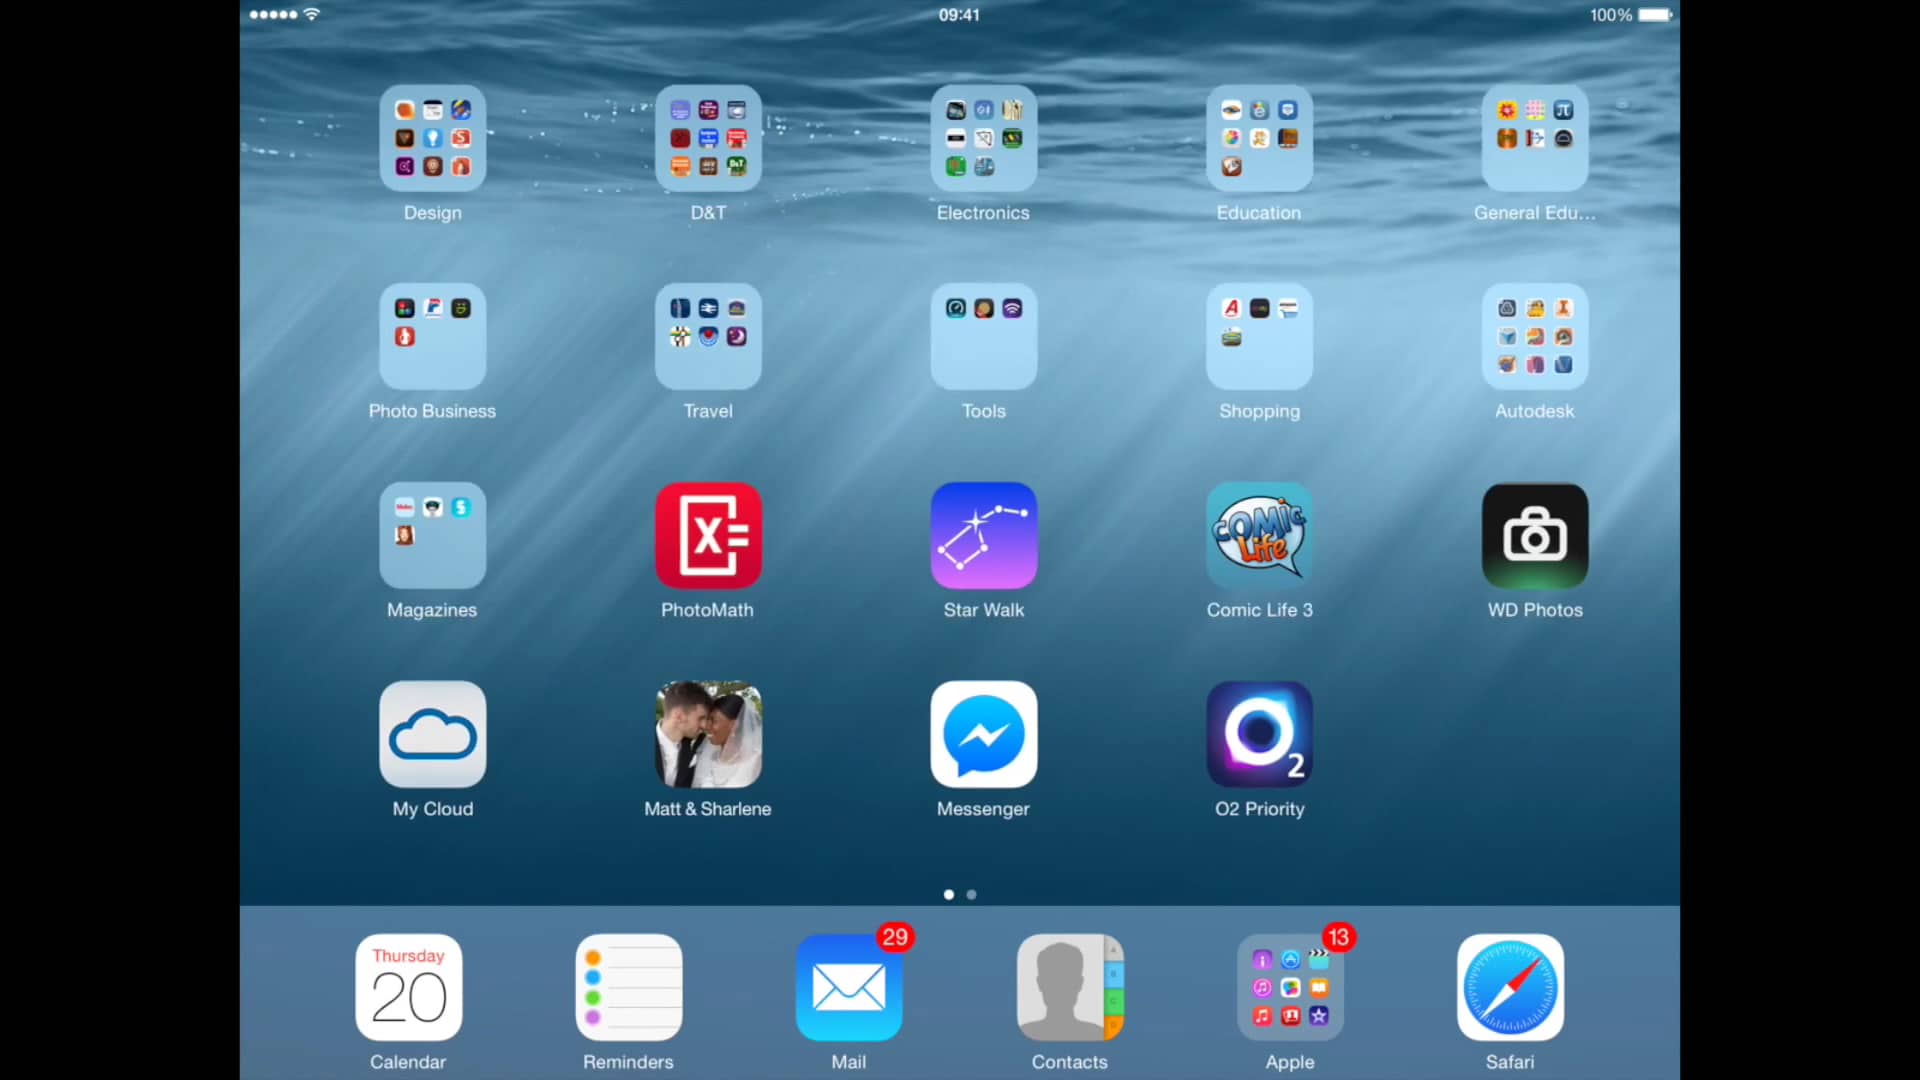1920x1080 pixels.
Task: Open the My Cloud app
Action: point(432,735)
